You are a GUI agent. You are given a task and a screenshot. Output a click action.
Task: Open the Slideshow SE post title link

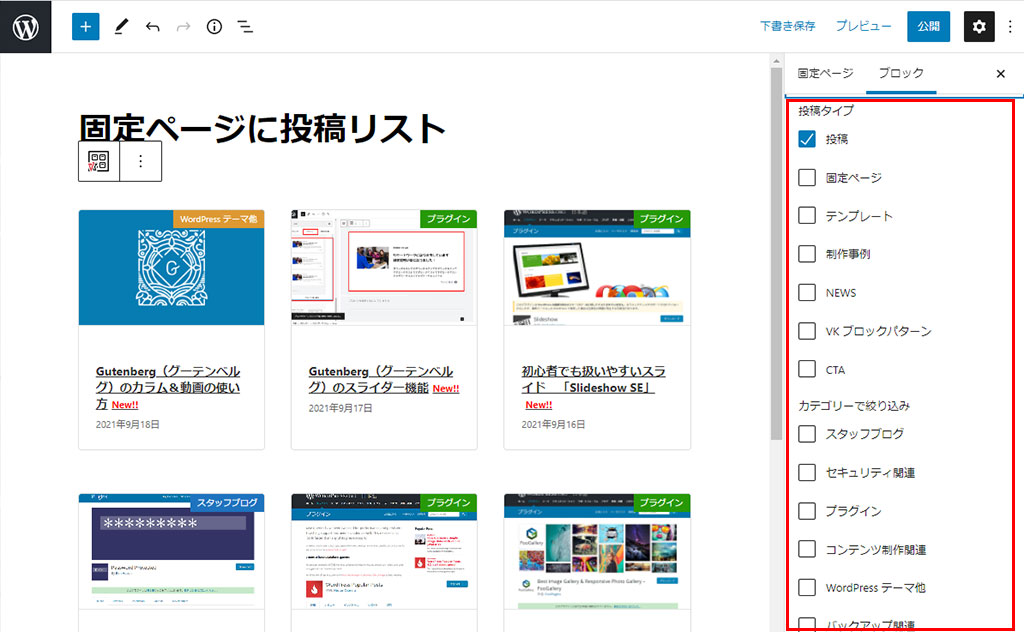pos(593,379)
